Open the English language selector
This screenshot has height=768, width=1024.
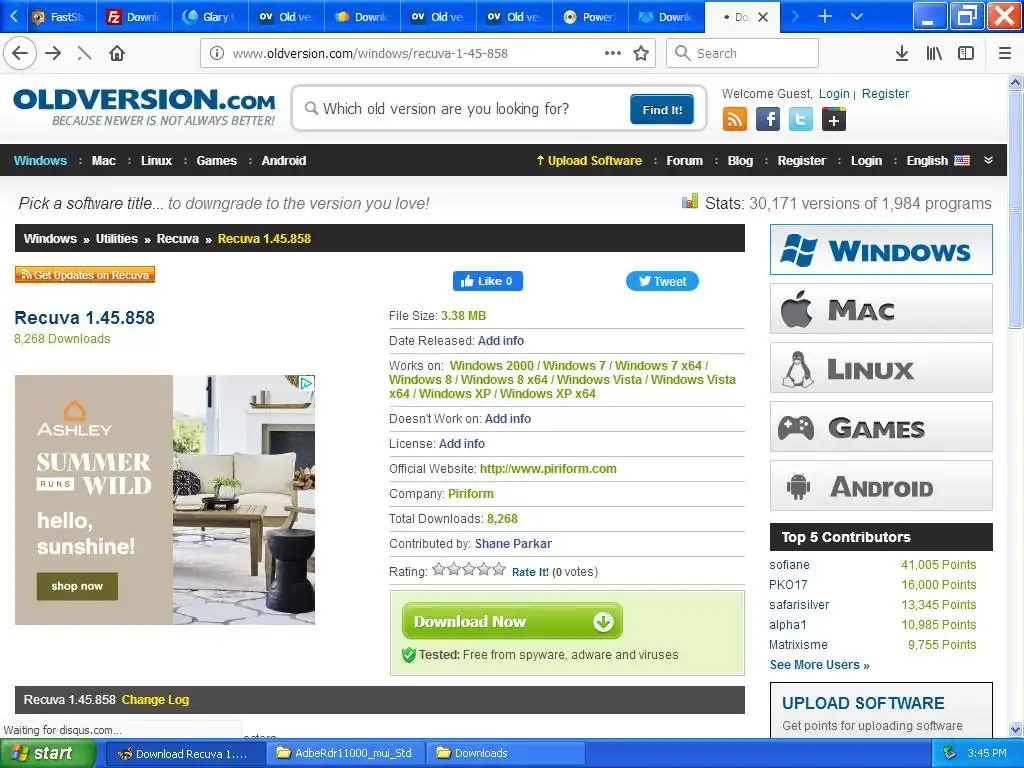click(937, 161)
